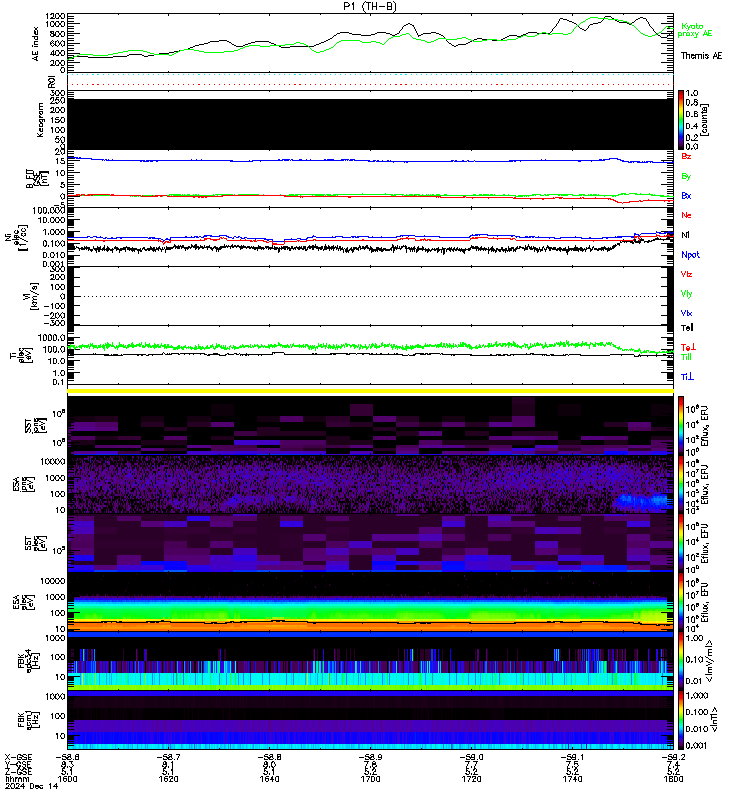Image resolution: width=750 pixels, height=800 pixels.
Task: Click the 1700 time tick label
Action: 370,779
